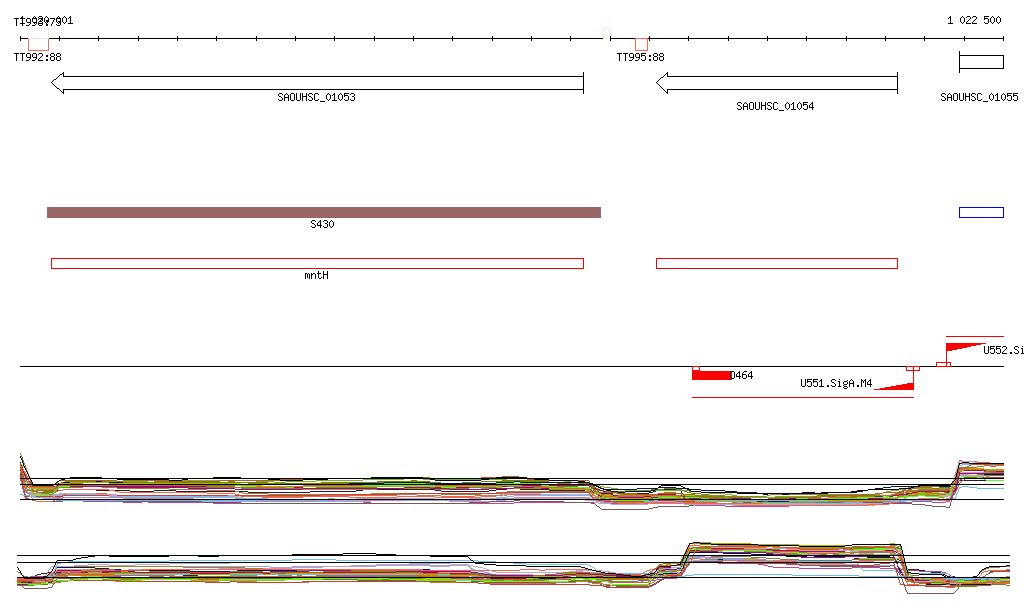Click the TT995:88 terminator marker box

point(641,44)
